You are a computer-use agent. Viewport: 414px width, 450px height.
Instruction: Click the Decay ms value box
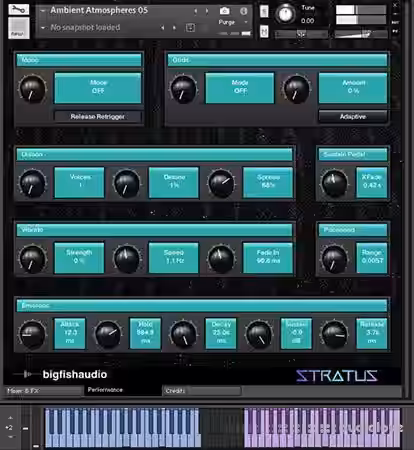click(221, 333)
